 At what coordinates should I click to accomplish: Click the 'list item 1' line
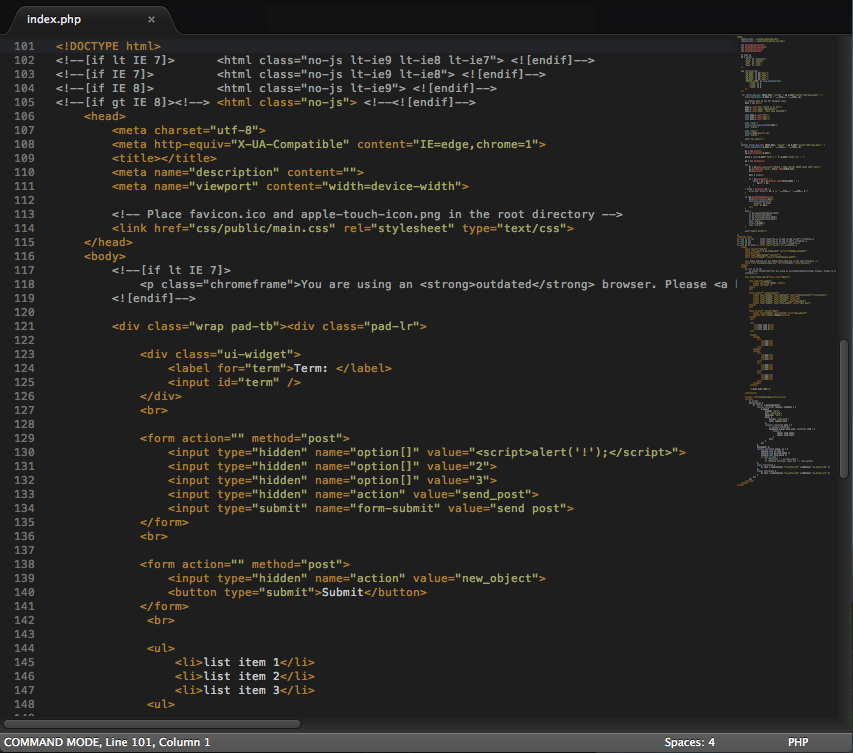click(x=245, y=663)
